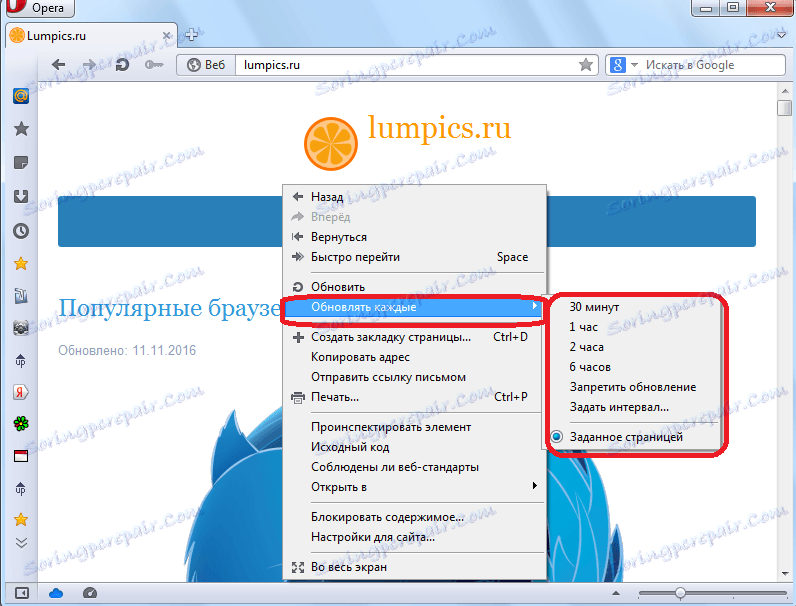The height and width of the screenshot is (606, 796).
Task: Choose Соблюдены ли веб-стандарты entry
Action: 414,467
